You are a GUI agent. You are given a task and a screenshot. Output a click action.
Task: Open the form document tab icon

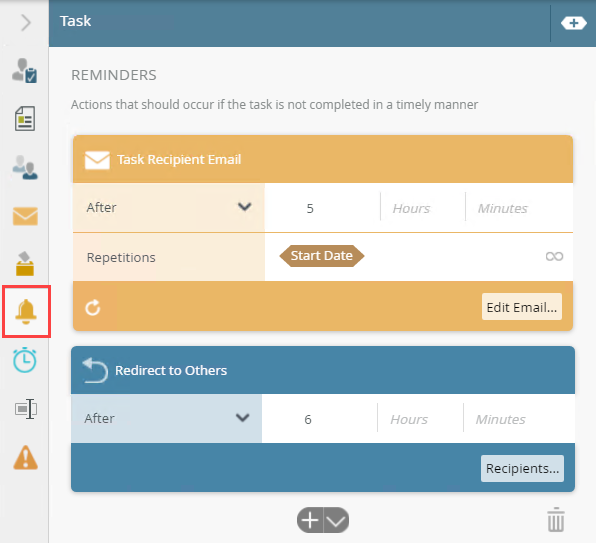pyautogui.click(x=25, y=119)
